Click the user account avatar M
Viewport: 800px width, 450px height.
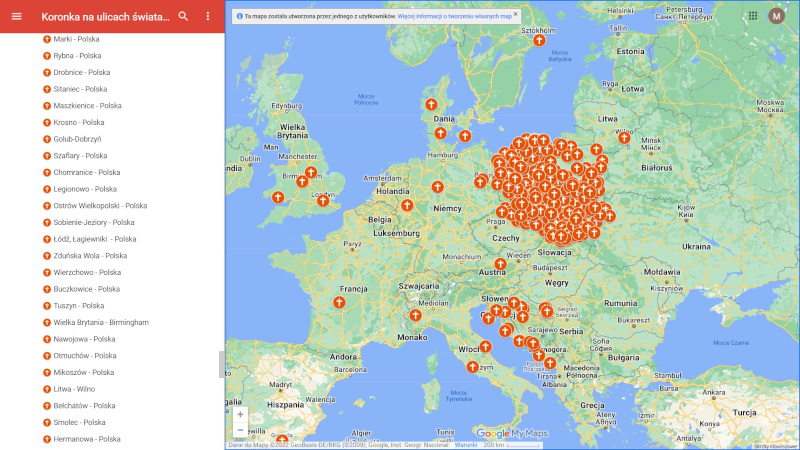776,16
